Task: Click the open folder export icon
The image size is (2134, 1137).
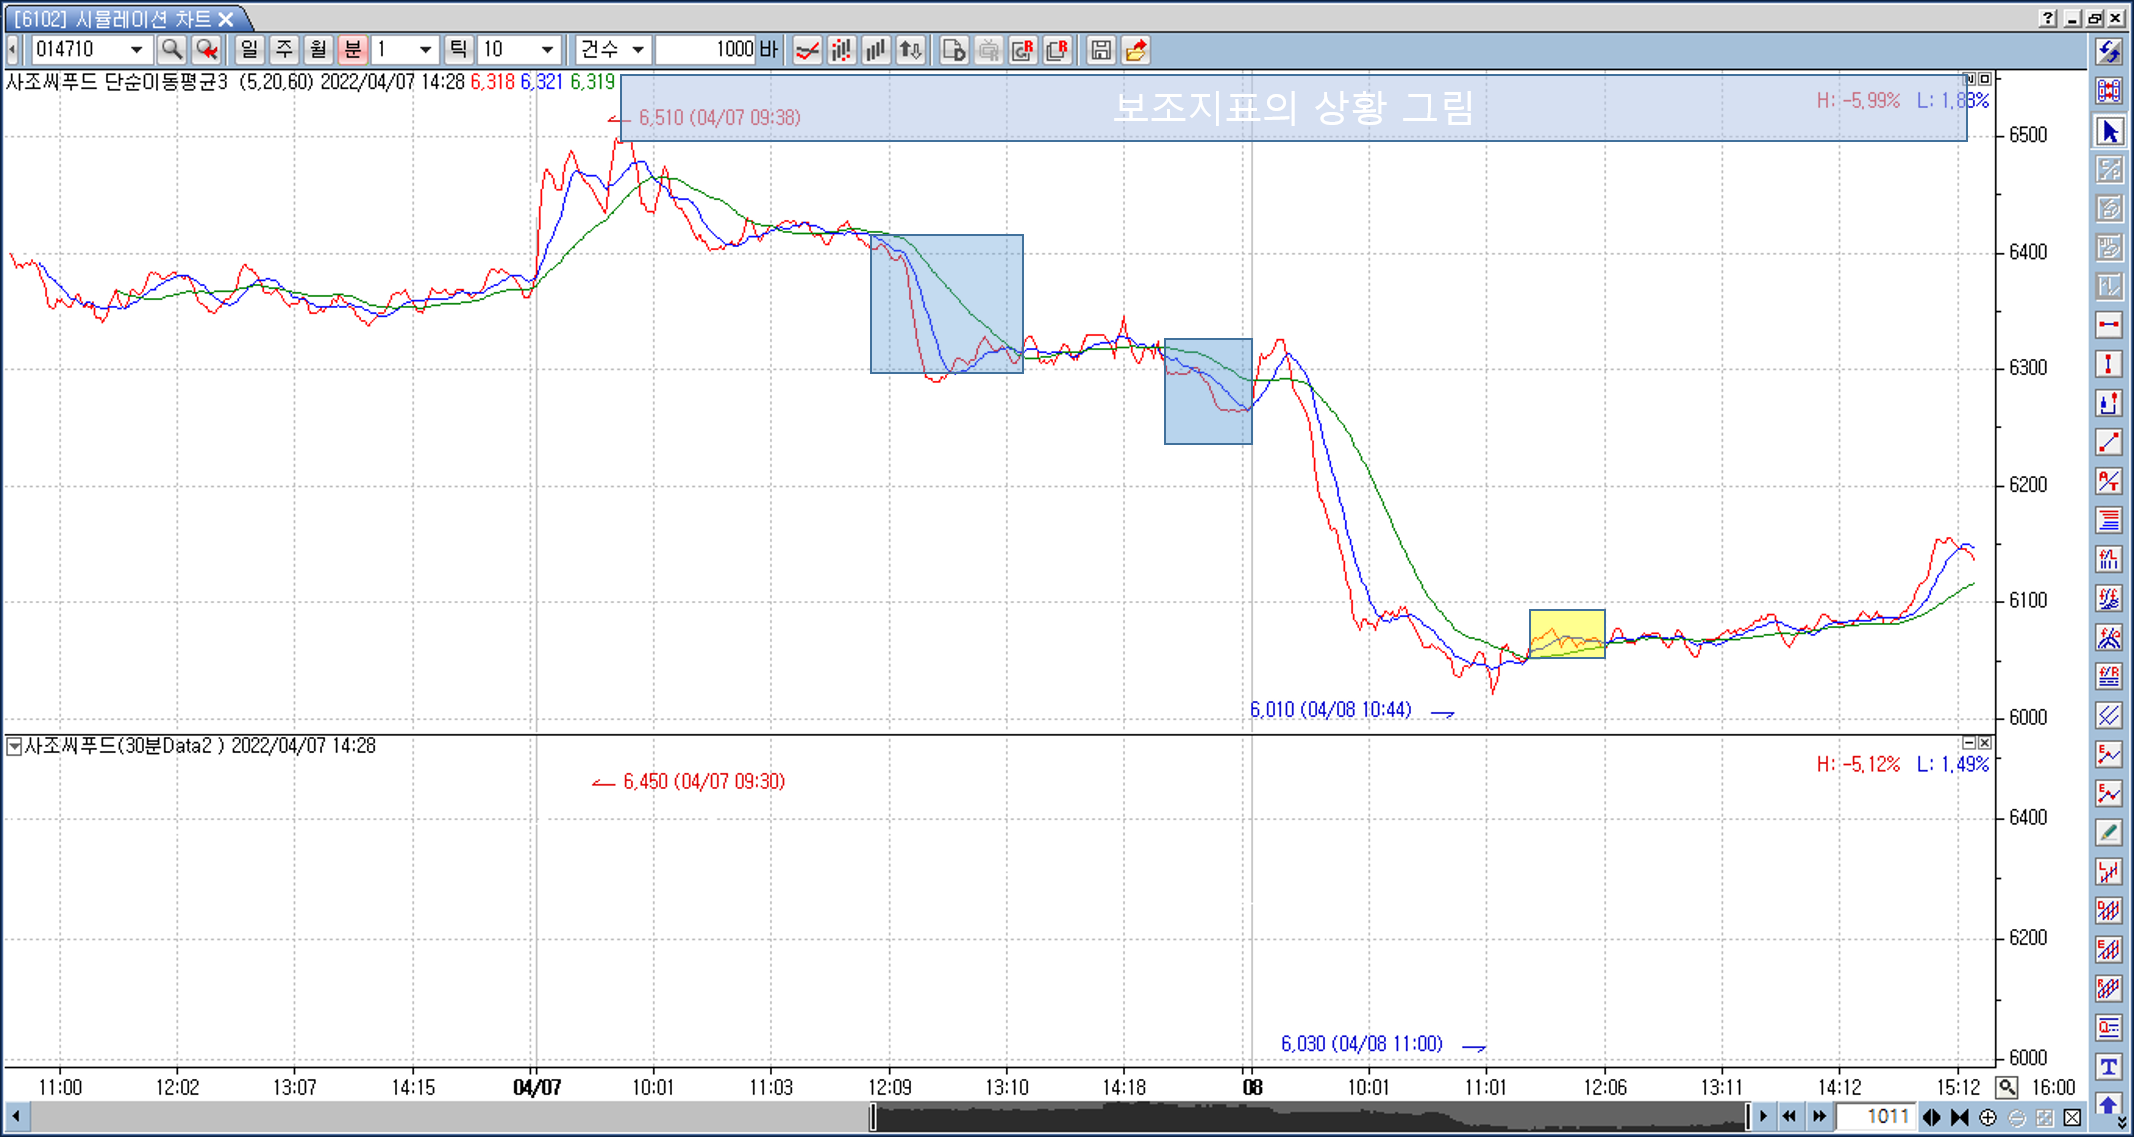Action: coord(1135,50)
